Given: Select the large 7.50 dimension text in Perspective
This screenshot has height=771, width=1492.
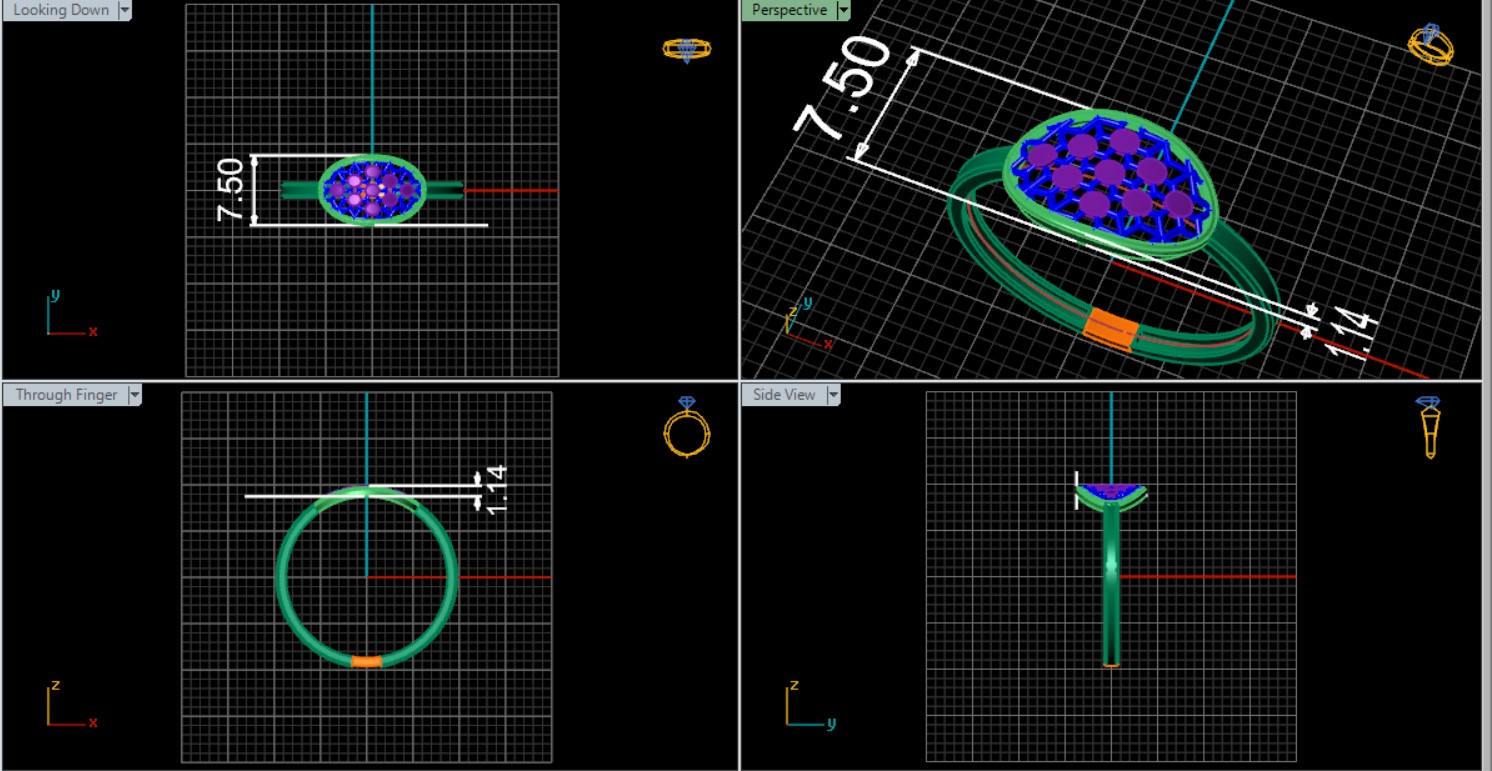Looking at the screenshot, I should click(x=842, y=86).
